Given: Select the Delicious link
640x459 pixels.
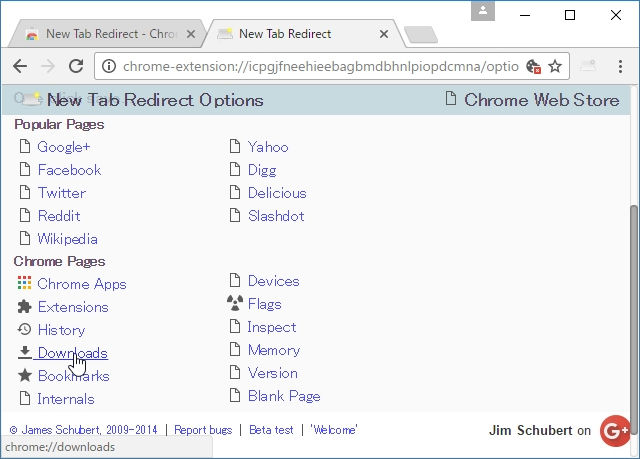Looking at the screenshot, I should 277,193.
